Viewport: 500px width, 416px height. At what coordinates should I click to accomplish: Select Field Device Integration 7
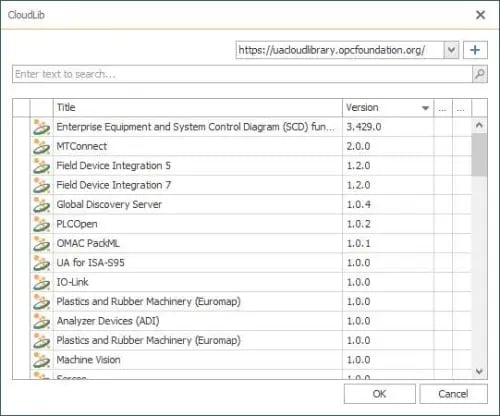click(114, 185)
